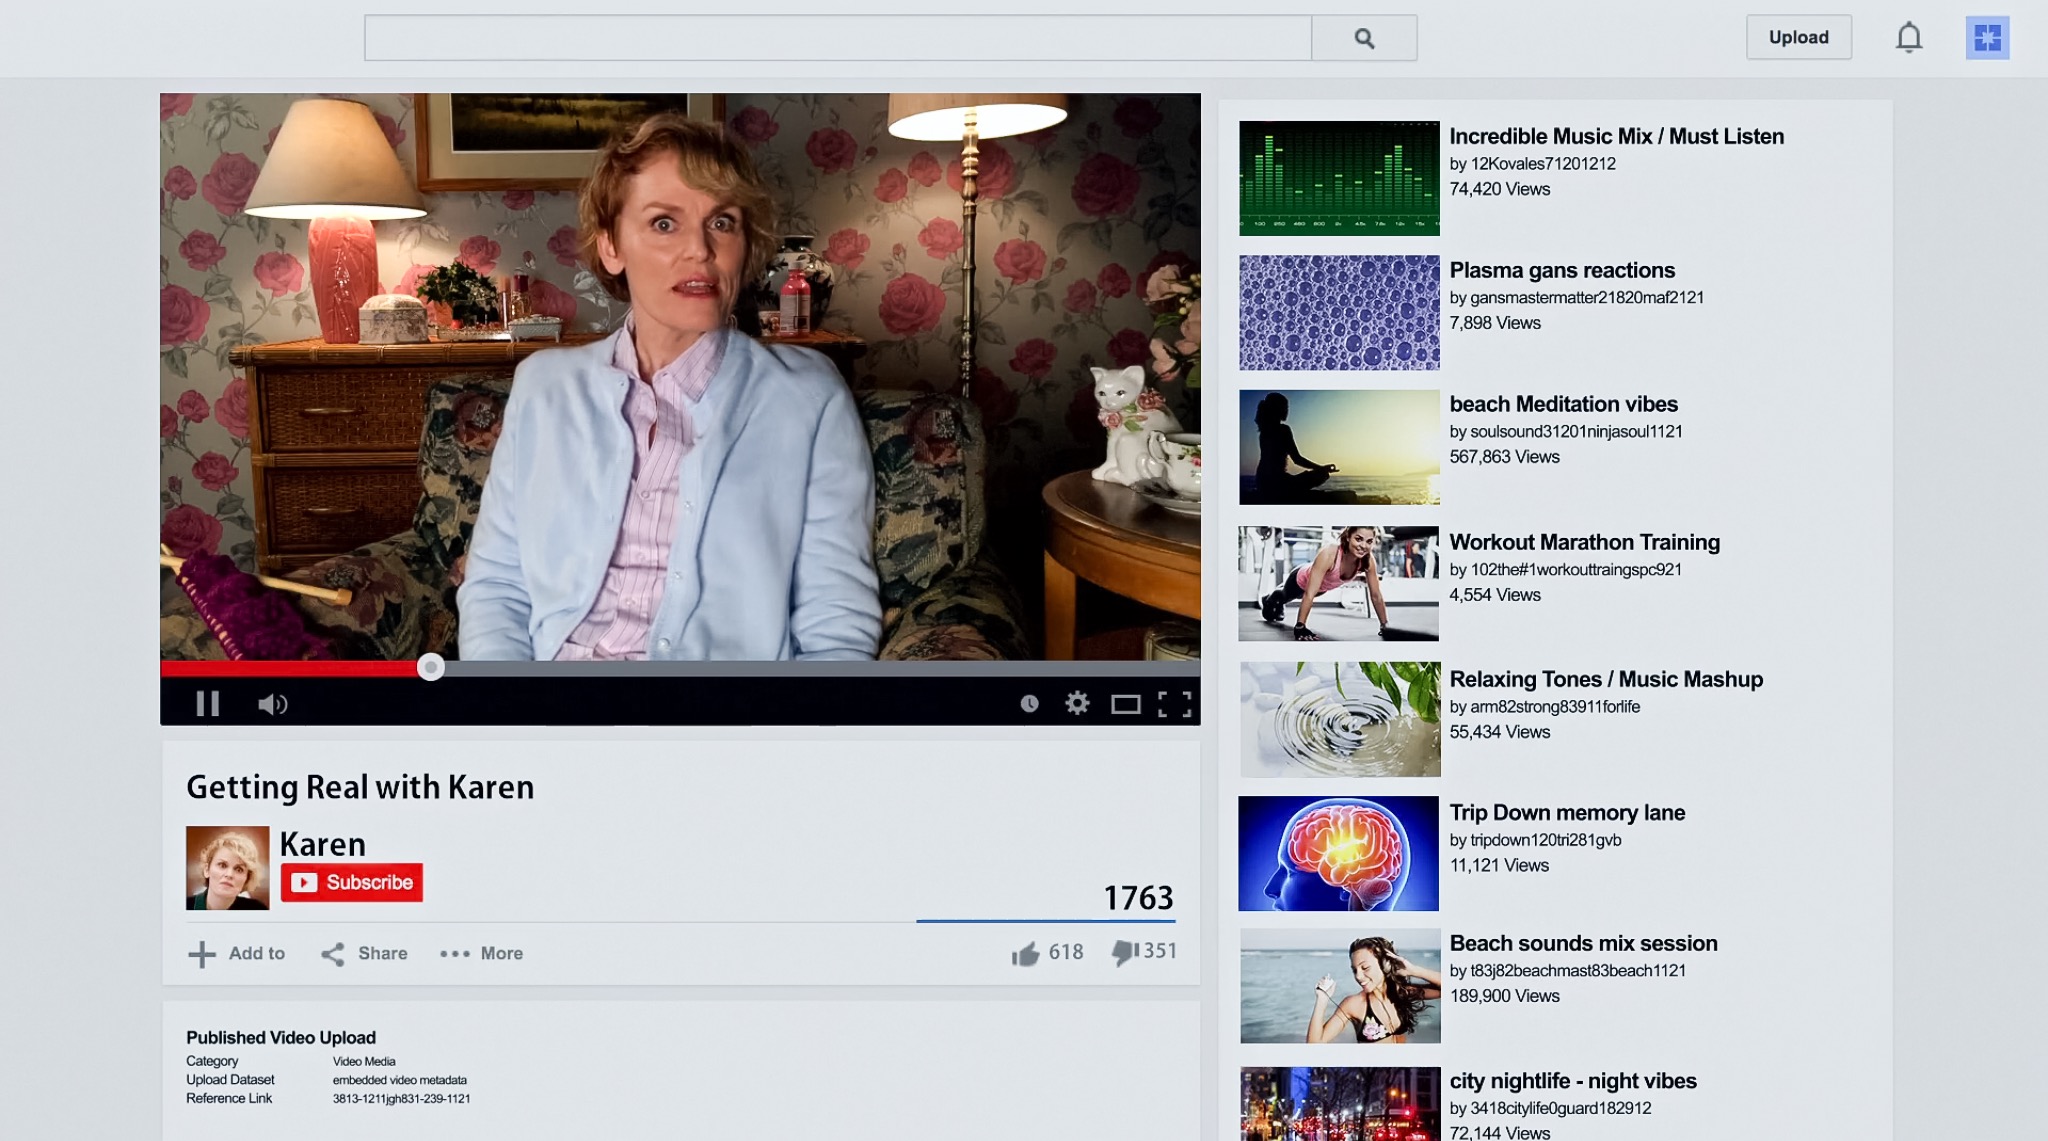This screenshot has width=2048, height=1141.
Task: Subscribe to Karen's channel
Action: click(x=352, y=882)
